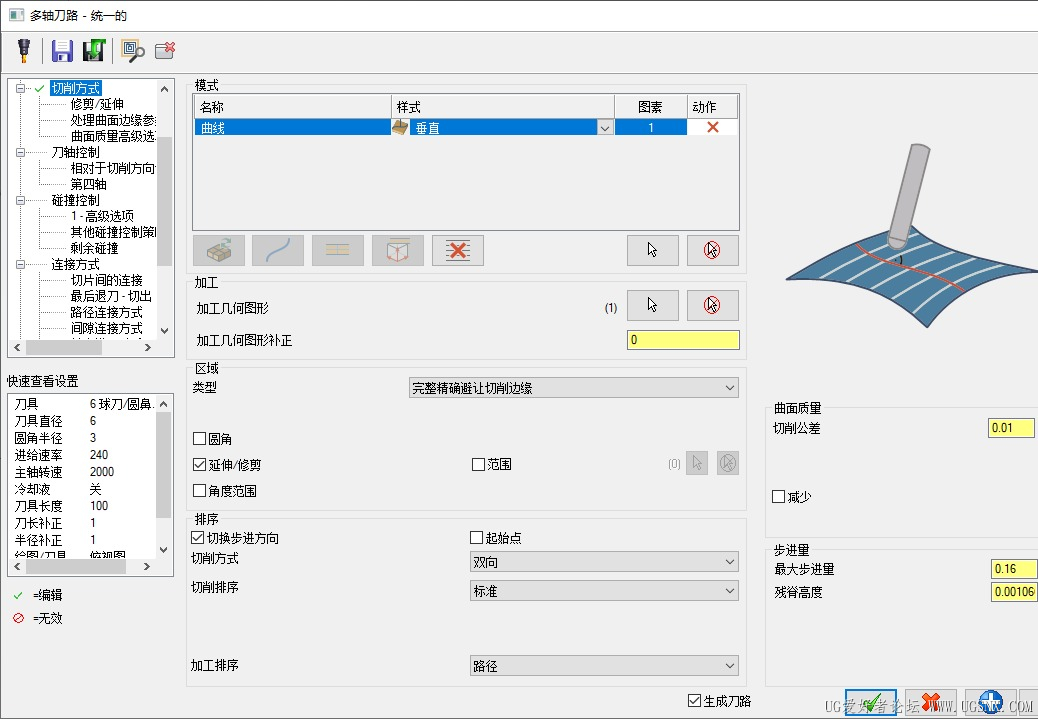Click the greyed select arrow beside 范围
The width and height of the screenshot is (1038, 719).
point(697,463)
